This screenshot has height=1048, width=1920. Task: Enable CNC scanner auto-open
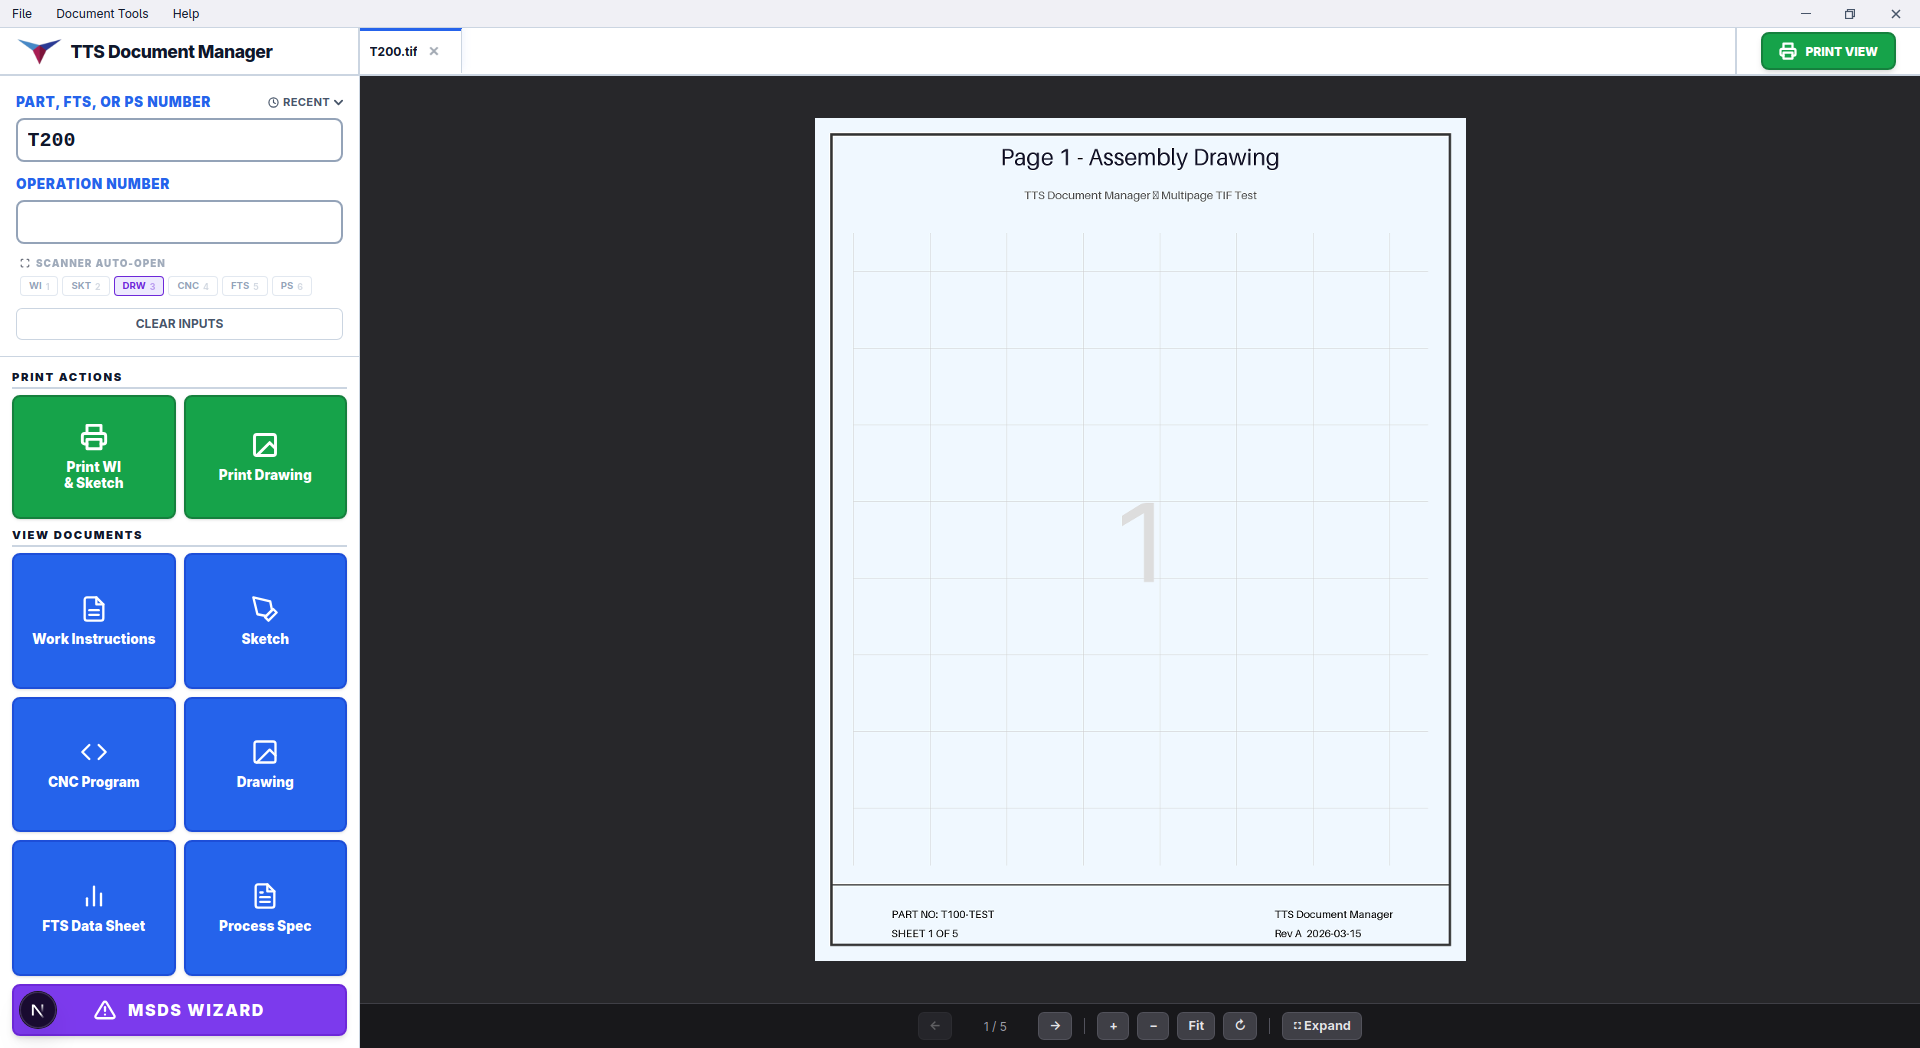tap(192, 286)
